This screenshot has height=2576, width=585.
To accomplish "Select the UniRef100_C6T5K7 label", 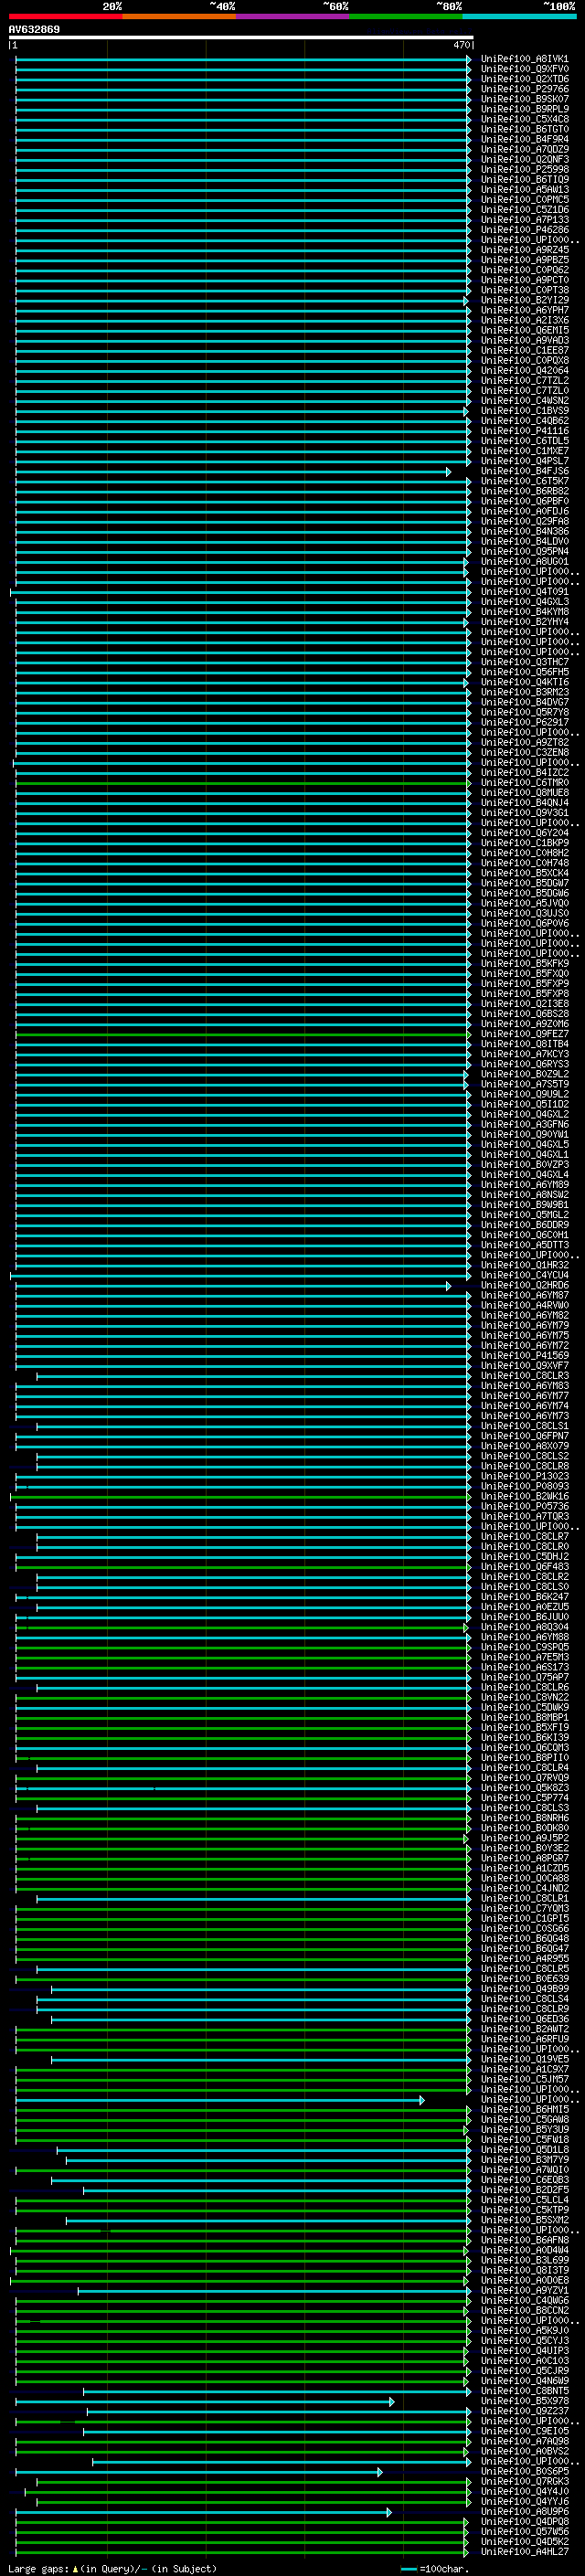I will [x=524, y=481].
